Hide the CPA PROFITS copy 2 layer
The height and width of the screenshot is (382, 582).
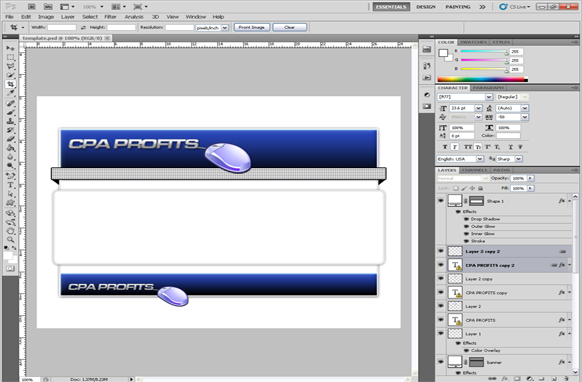coord(441,265)
